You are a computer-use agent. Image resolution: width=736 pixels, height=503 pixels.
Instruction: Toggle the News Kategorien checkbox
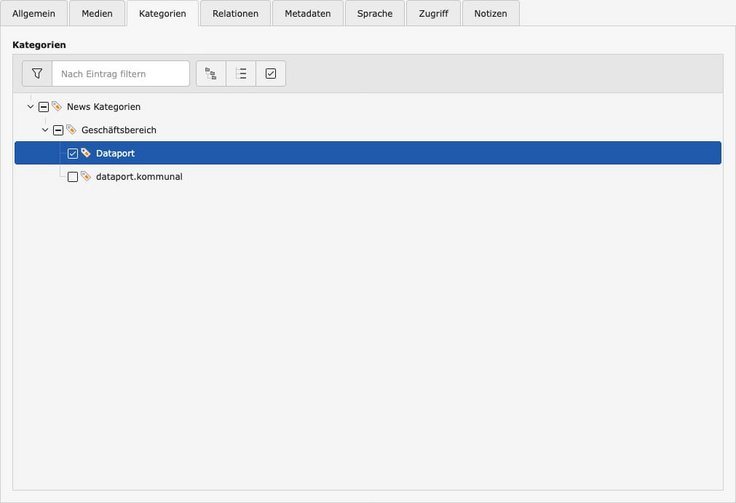[x=43, y=107]
